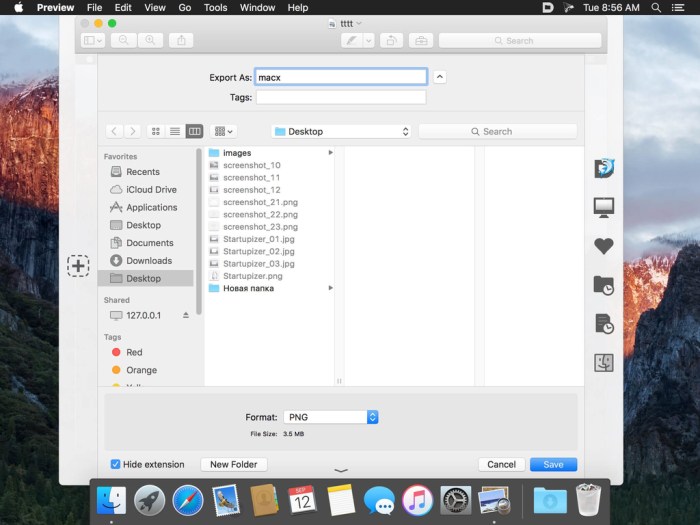
Task: Click the share icon in Preview toolbar
Action: 182,40
